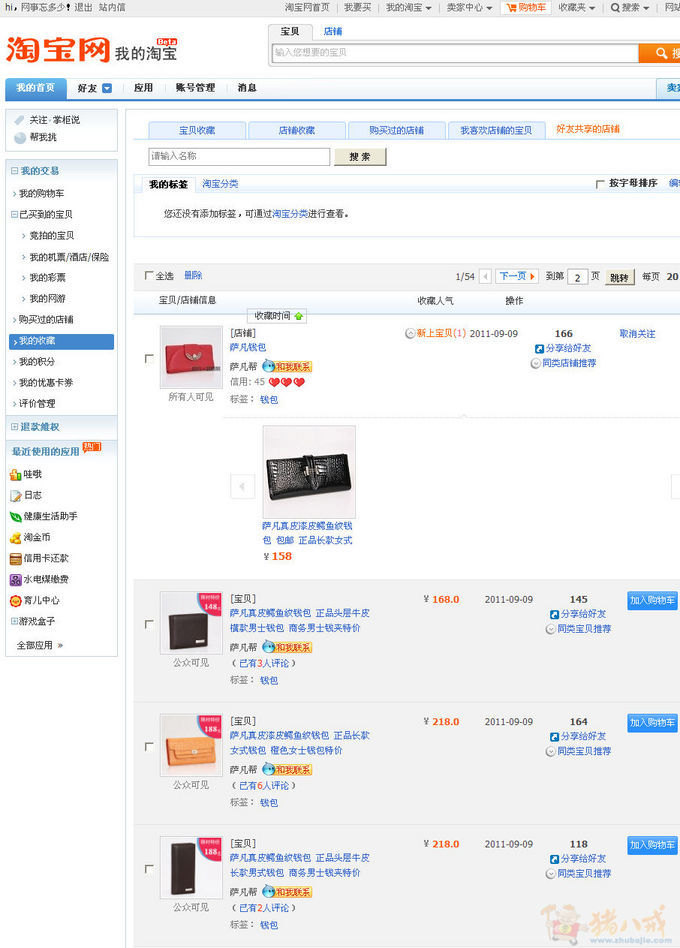
Task: Click the page number input box
Action: tap(577, 278)
